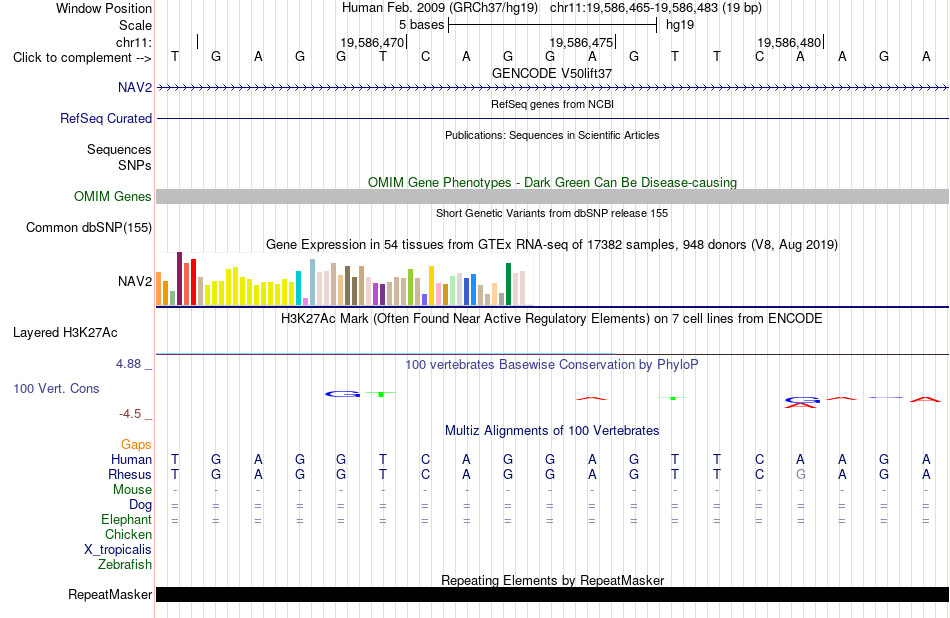Select the Rhesus species label

coord(130,474)
